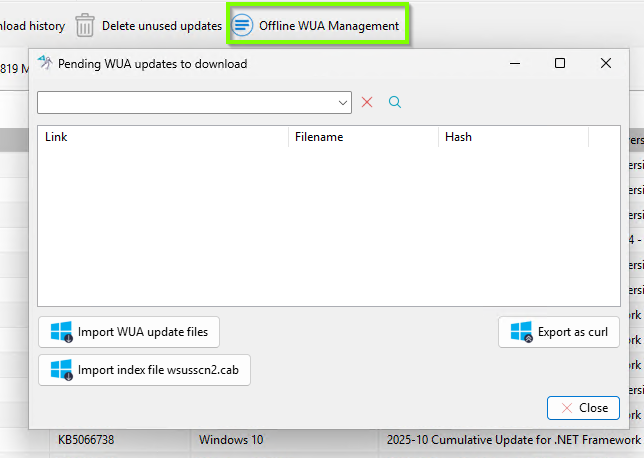Sort by the Filename column header
The width and height of the screenshot is (644, 458).
tap(363, 137)
